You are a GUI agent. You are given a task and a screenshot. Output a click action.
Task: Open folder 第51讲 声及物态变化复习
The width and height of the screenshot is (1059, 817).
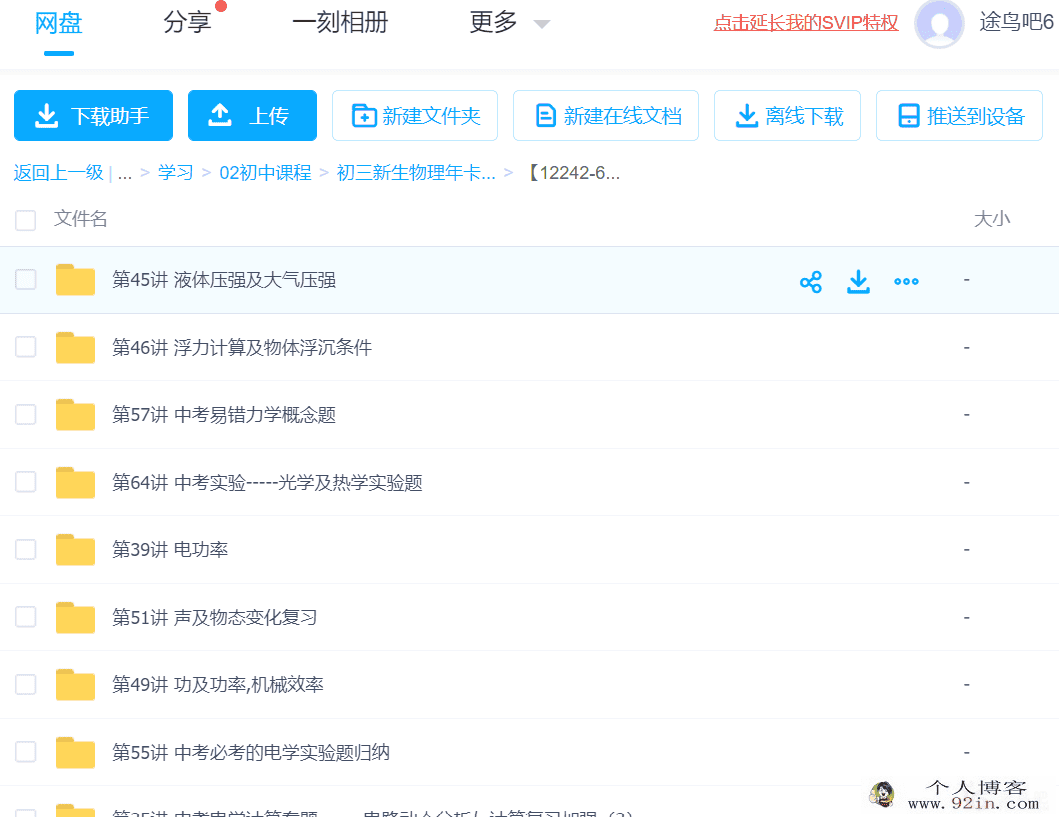tap(214, 617)
